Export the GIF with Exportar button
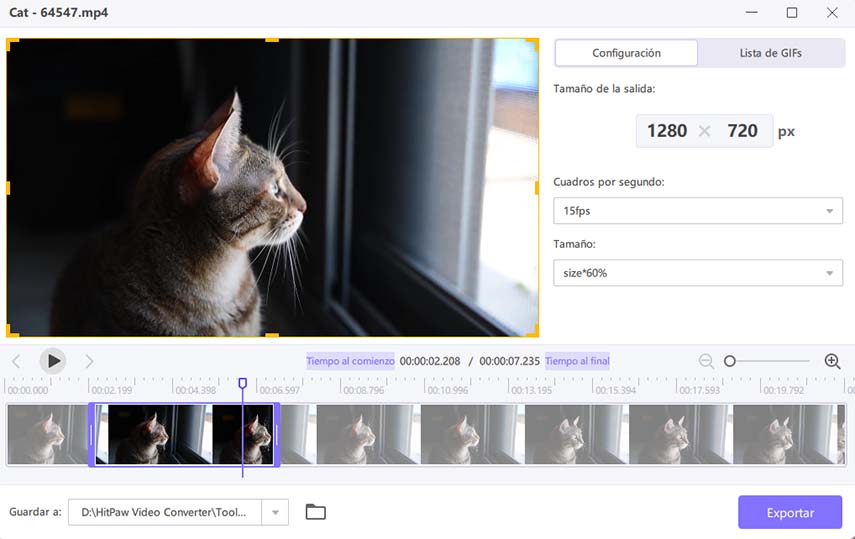The image size is (855, 539). point(790,512)
